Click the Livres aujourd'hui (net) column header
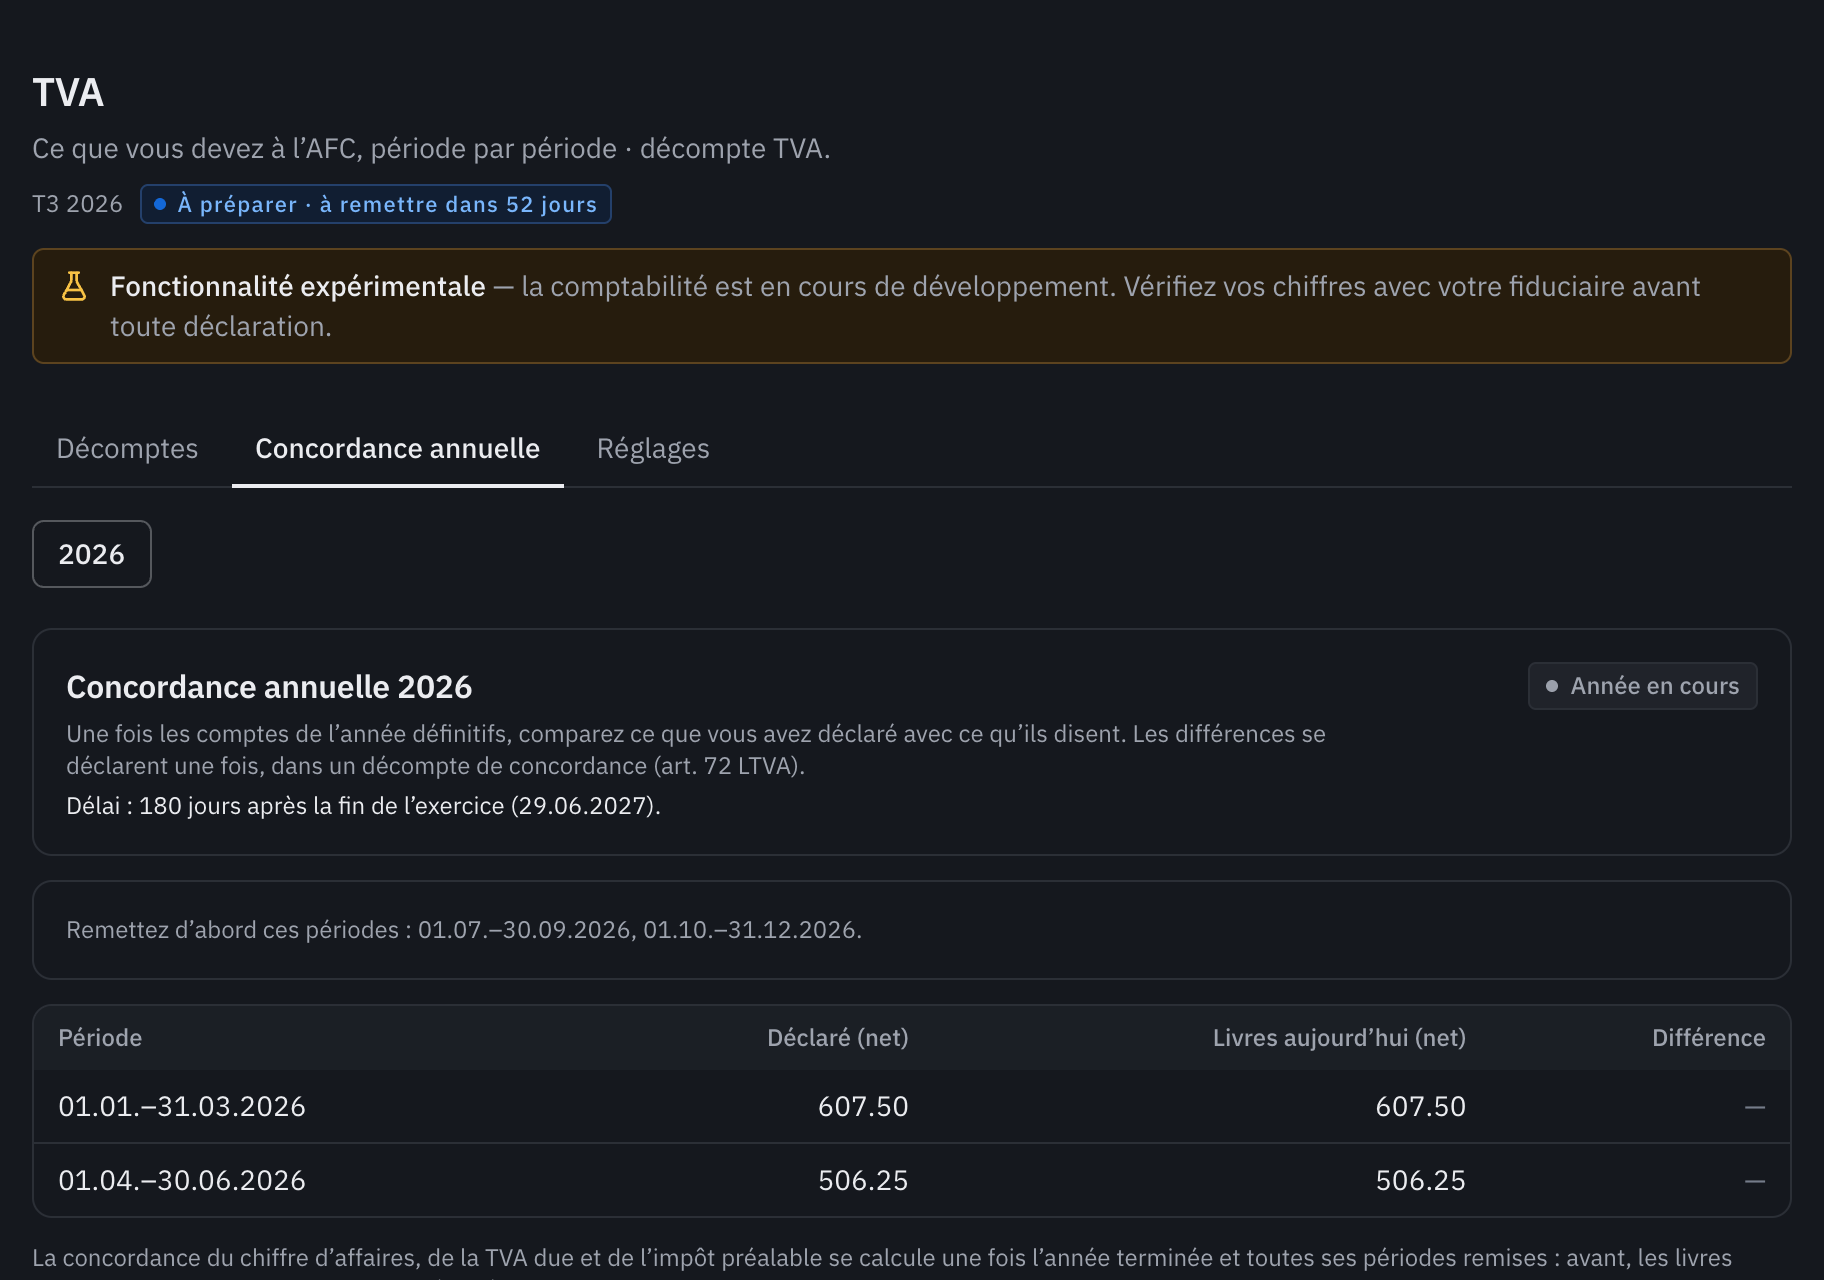The width and height of the screenshot is (1824, 1280). point(1339,1038)
